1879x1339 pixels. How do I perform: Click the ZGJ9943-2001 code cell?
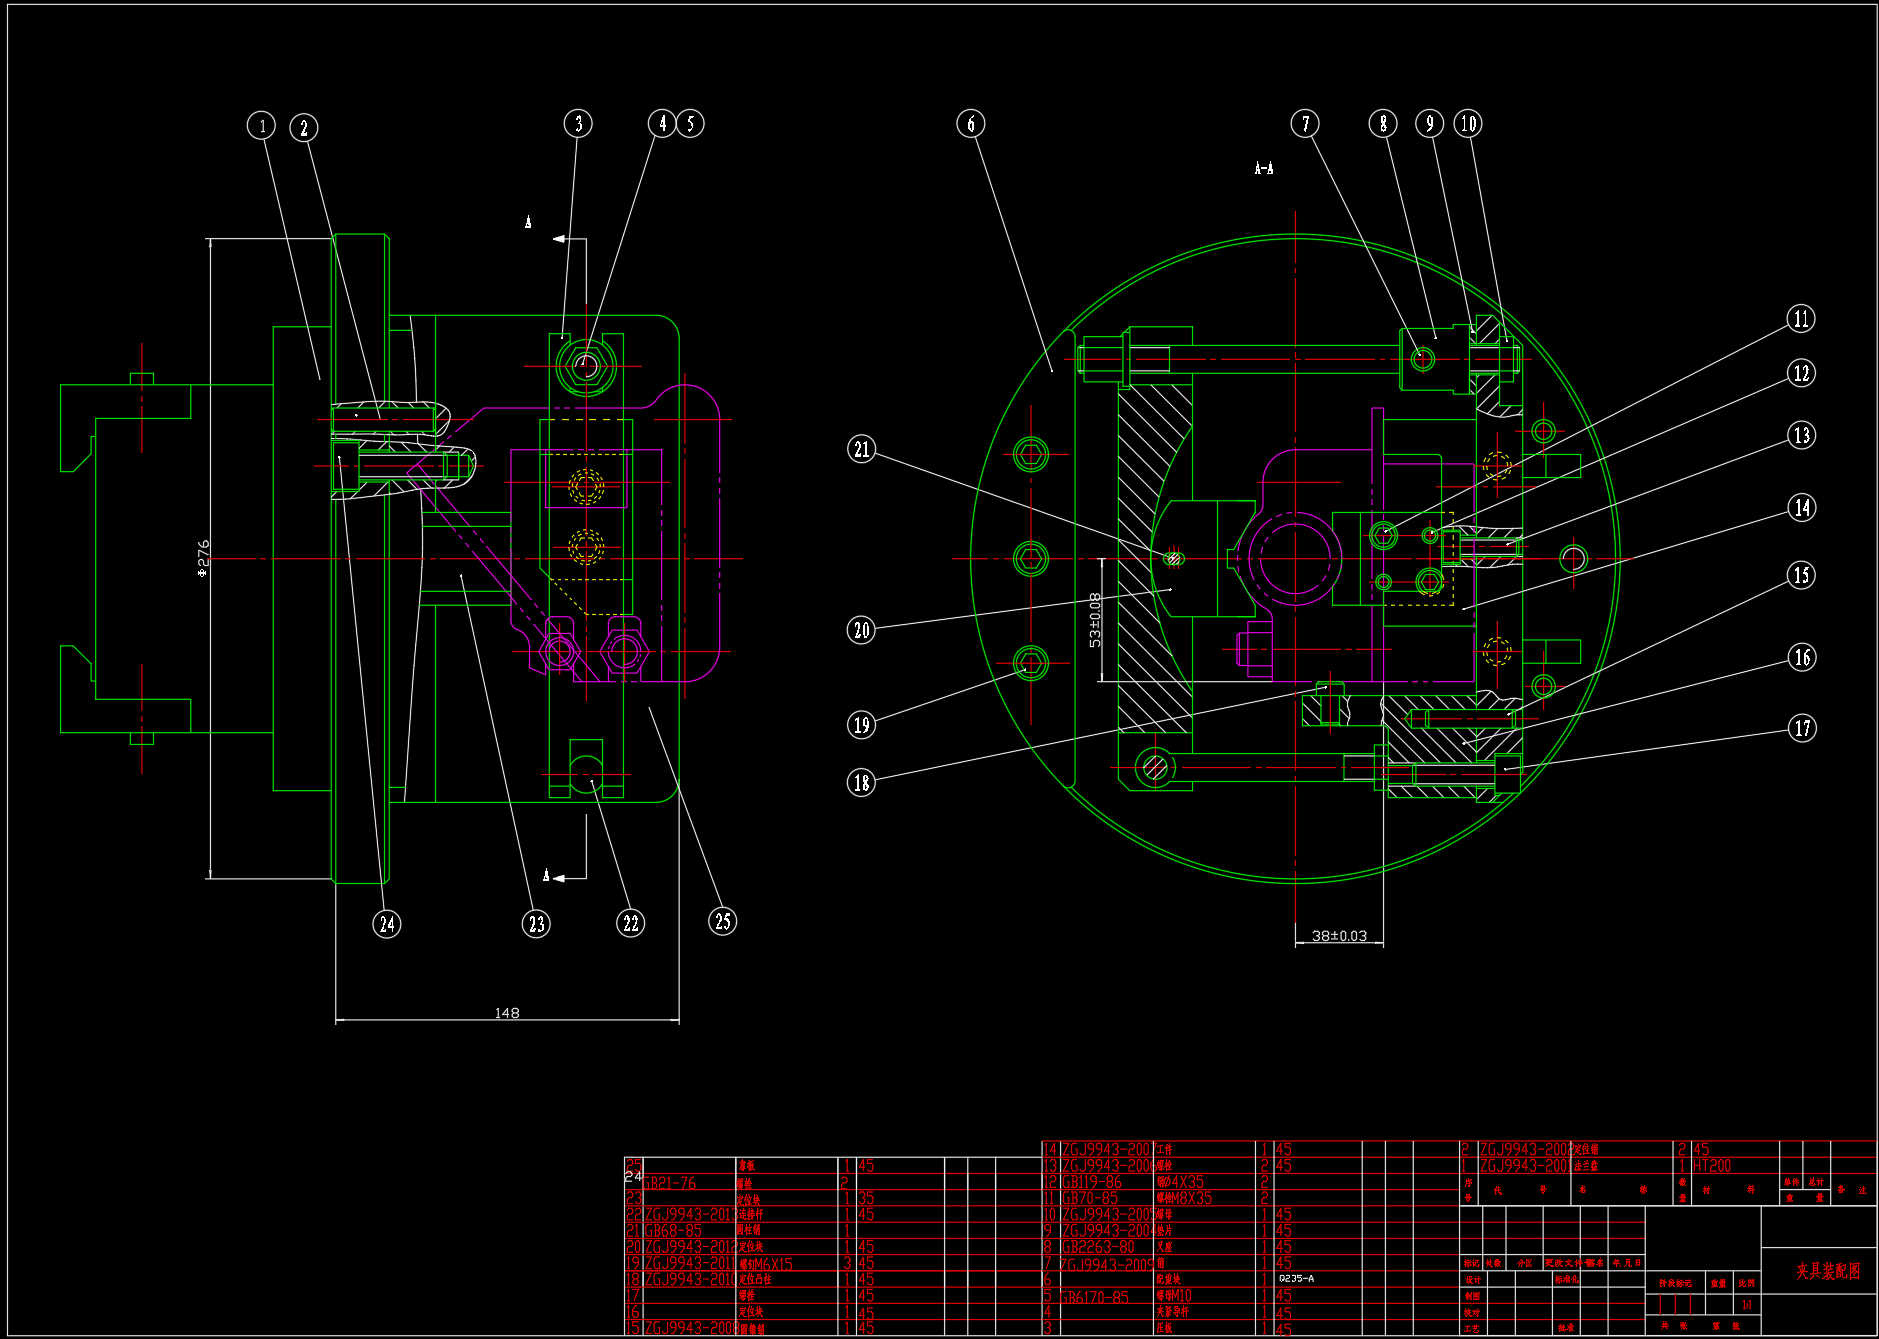(1525, 1166)
